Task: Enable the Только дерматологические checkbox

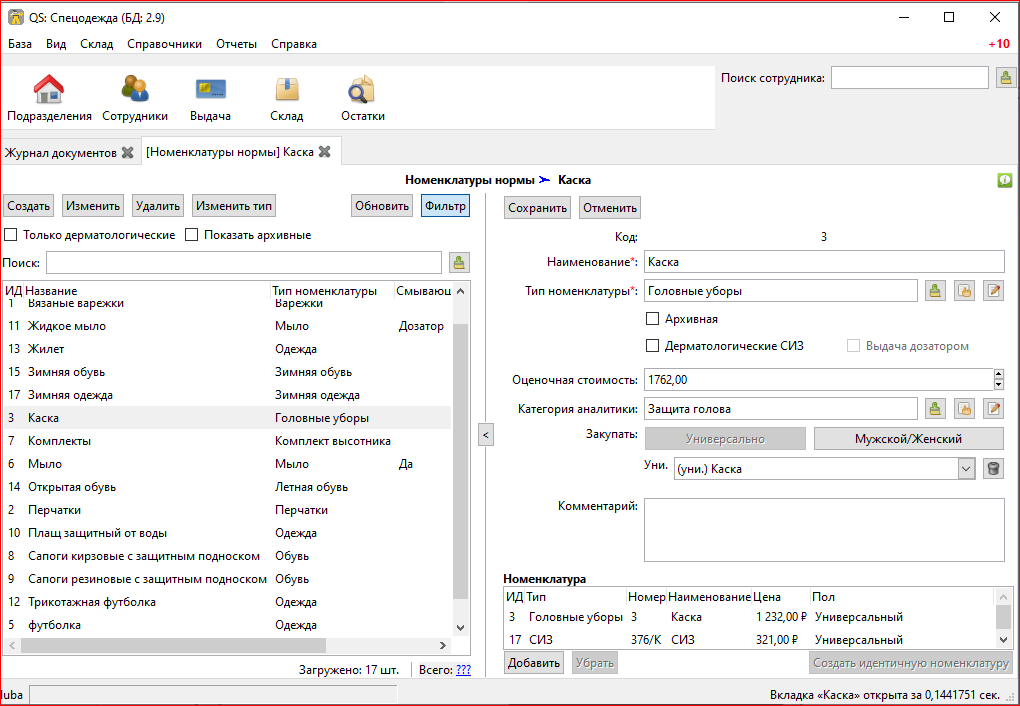Action: click(11, 235)
